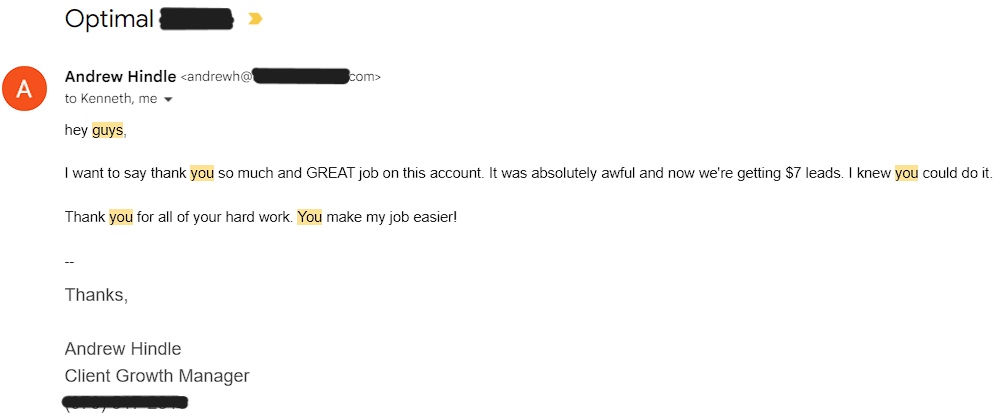Click the "to Kenneth, me" recipients text
1002x418 pixels.
111,99
